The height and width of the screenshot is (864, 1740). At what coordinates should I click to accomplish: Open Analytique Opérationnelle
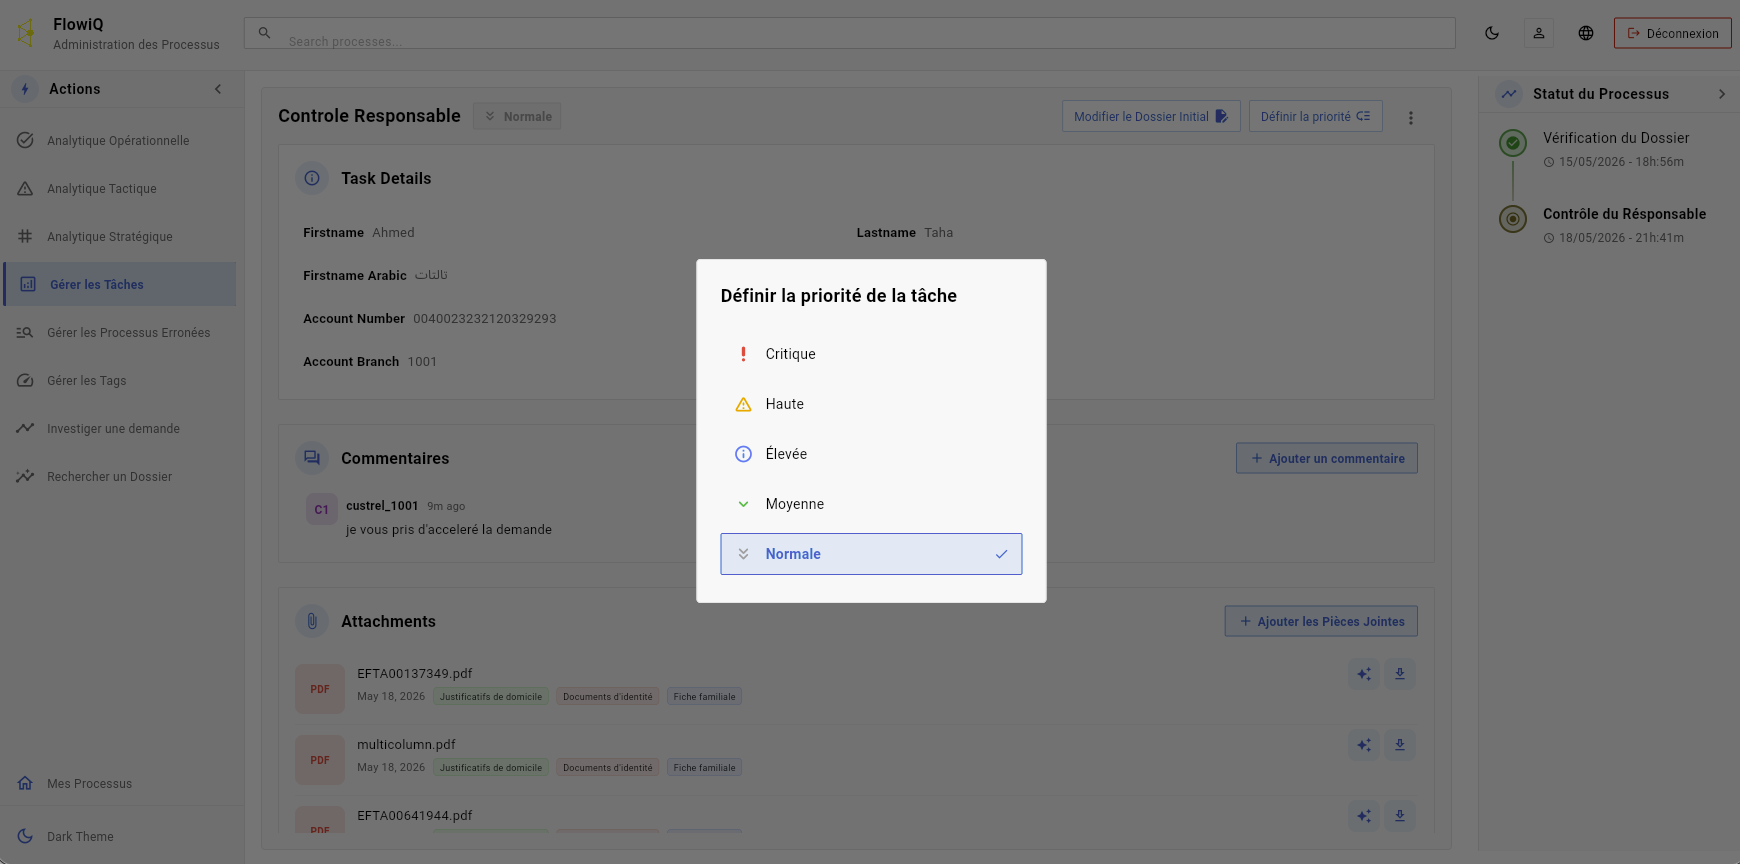120,141
